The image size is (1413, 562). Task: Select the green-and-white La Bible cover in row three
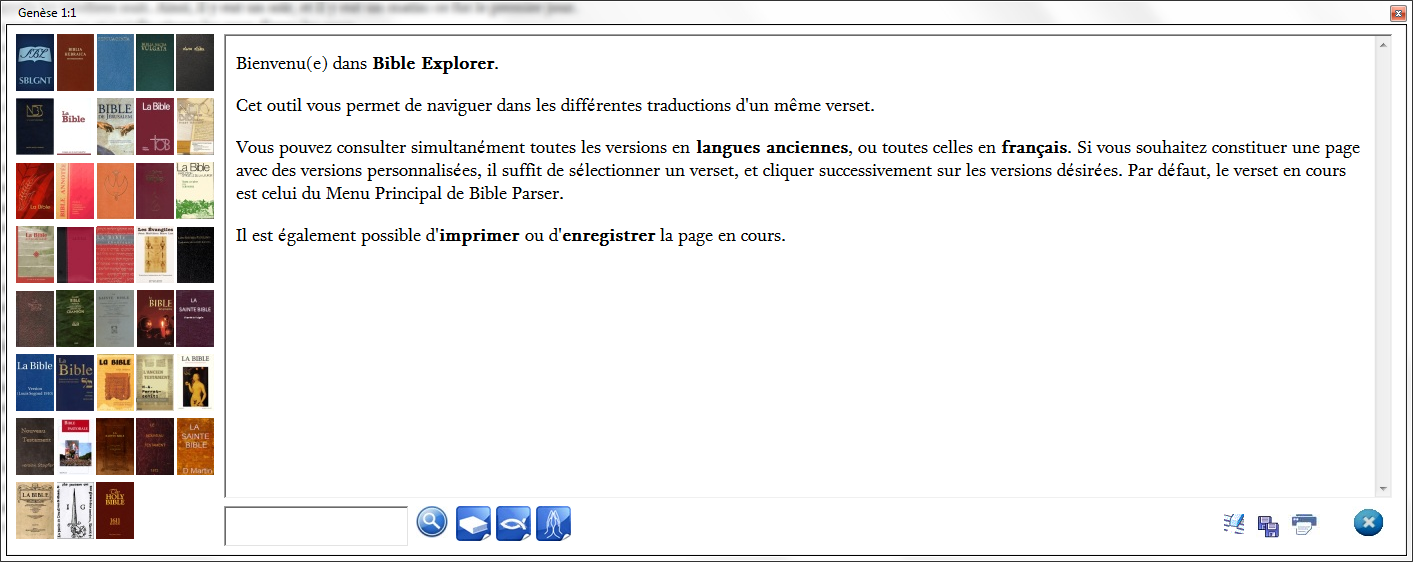pyautogui.click(x=195, y=191)
